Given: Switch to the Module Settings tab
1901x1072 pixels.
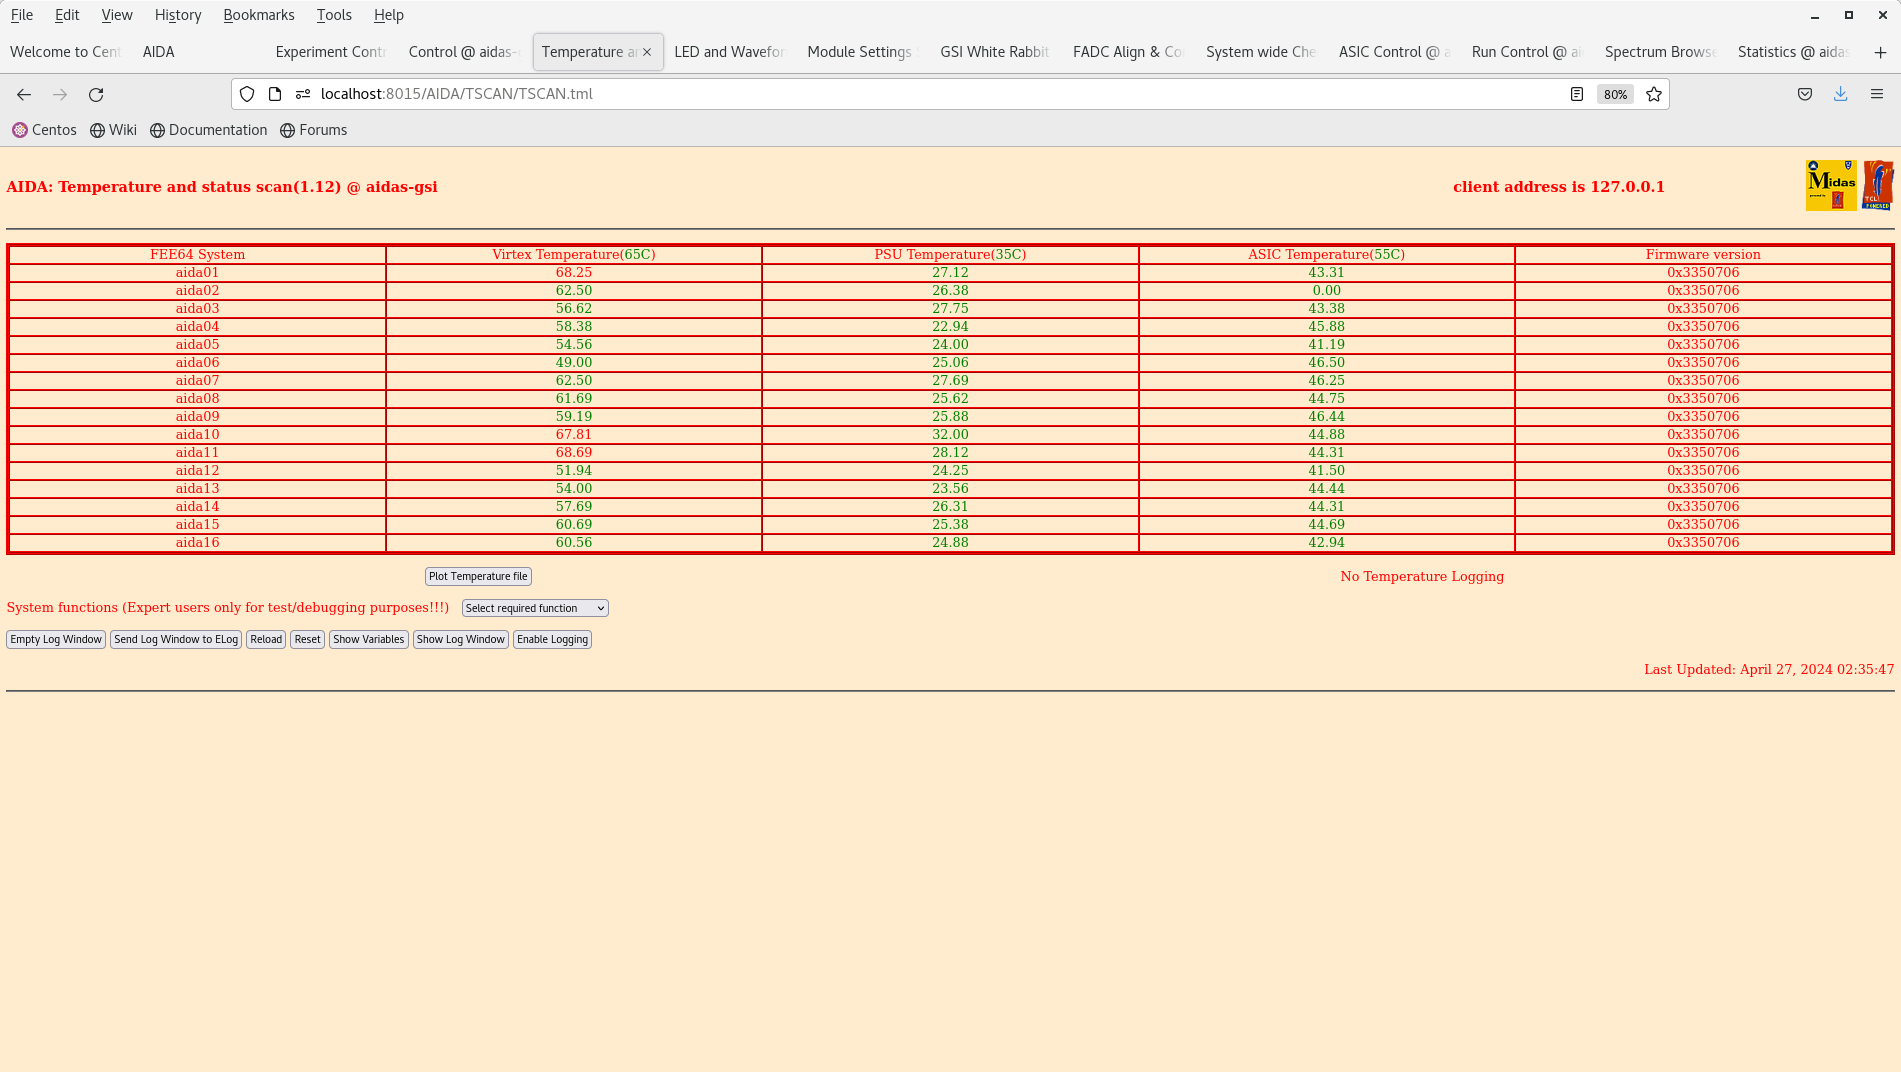Looking at the screenshot, I should tap(863, 52).
